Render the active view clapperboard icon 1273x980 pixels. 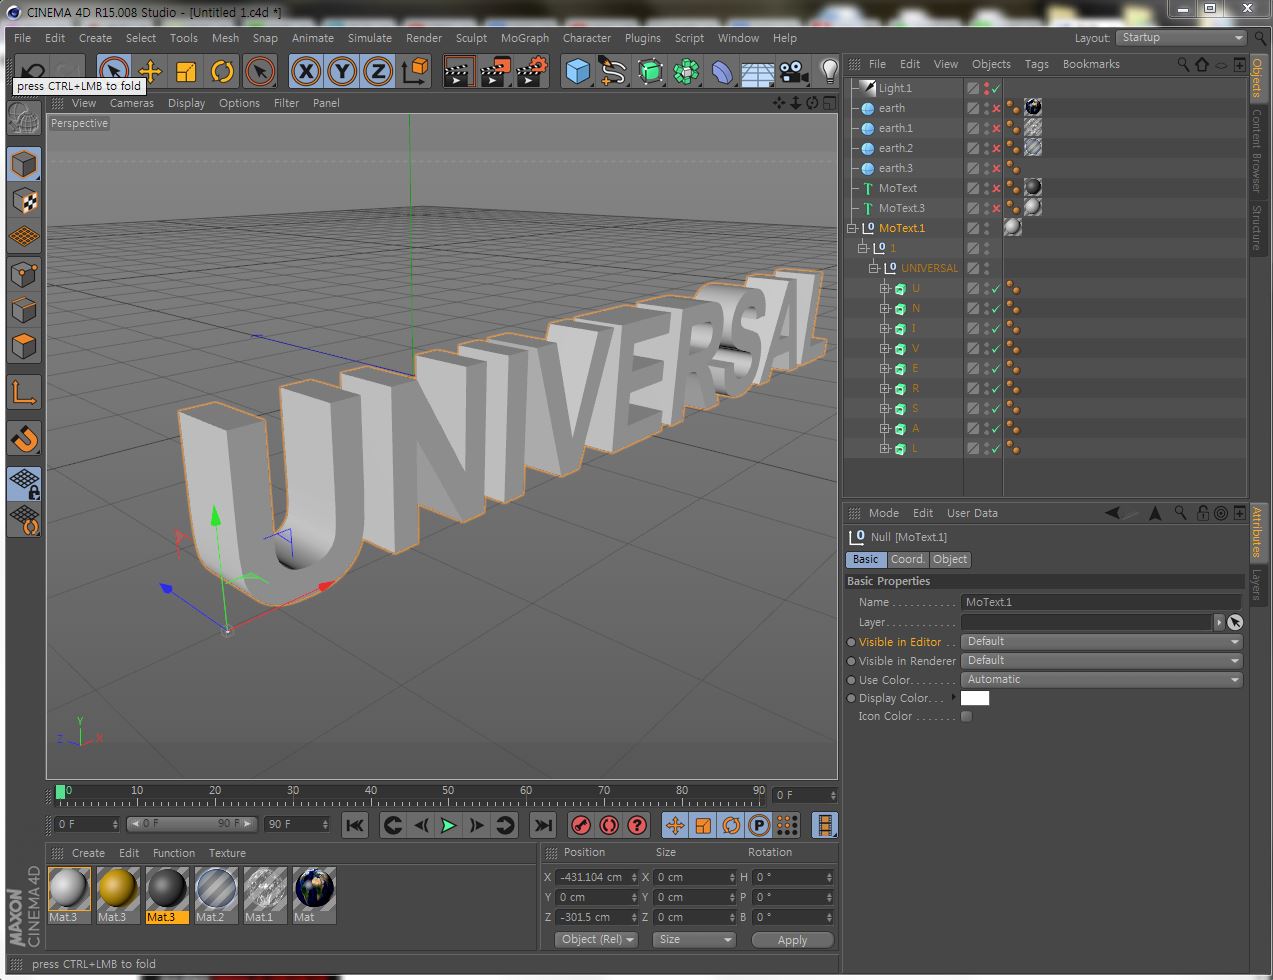point(458,71)
